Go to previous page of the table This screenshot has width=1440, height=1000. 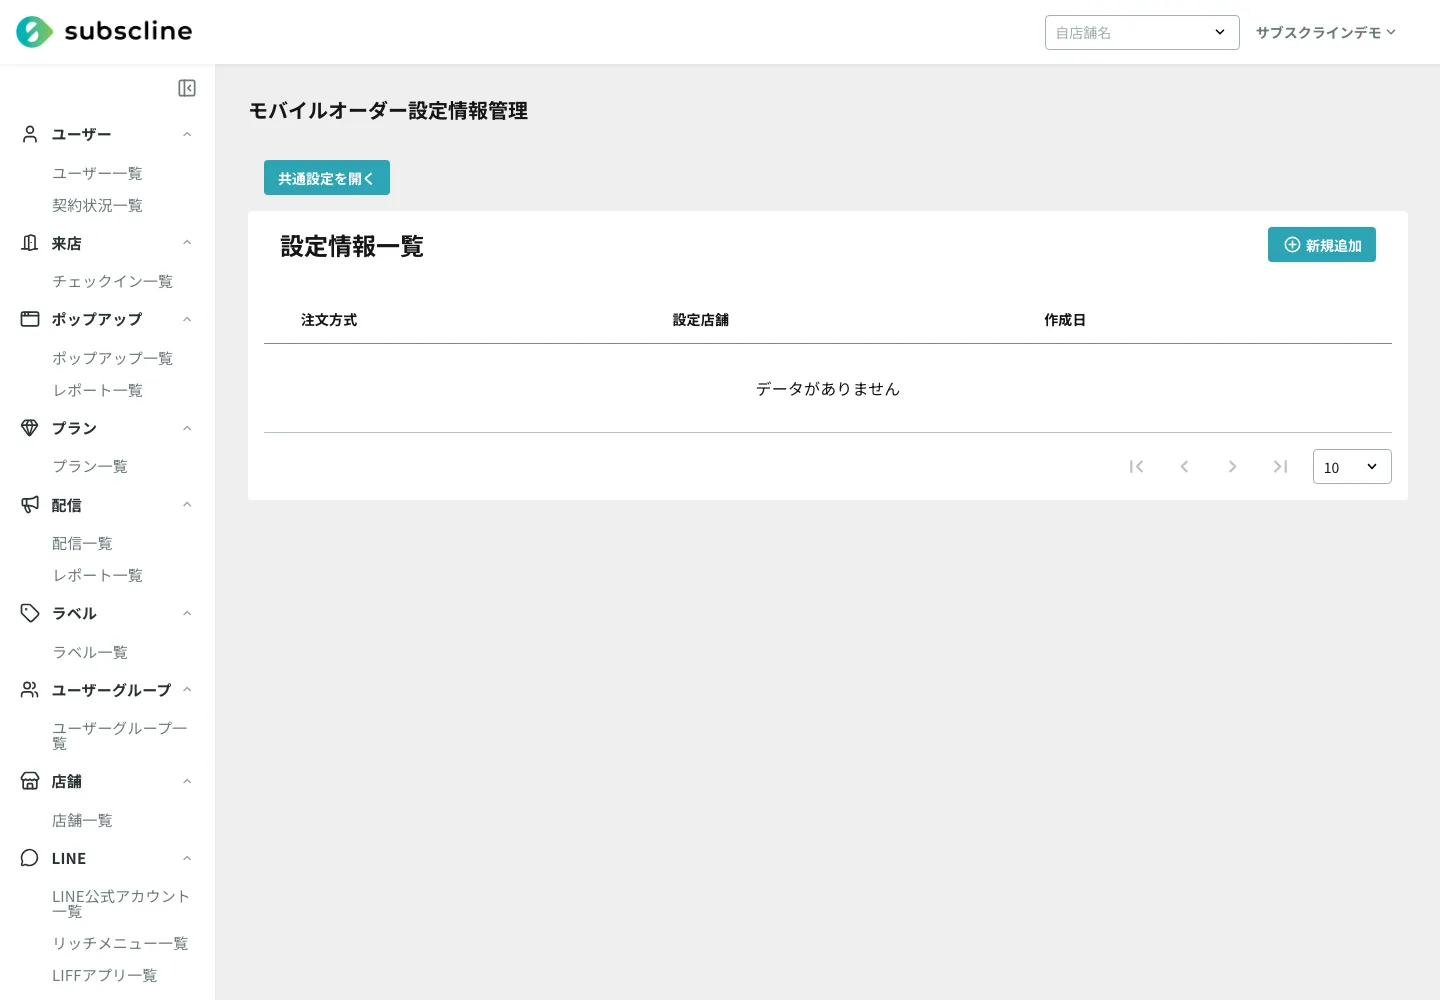point(1184,466)
